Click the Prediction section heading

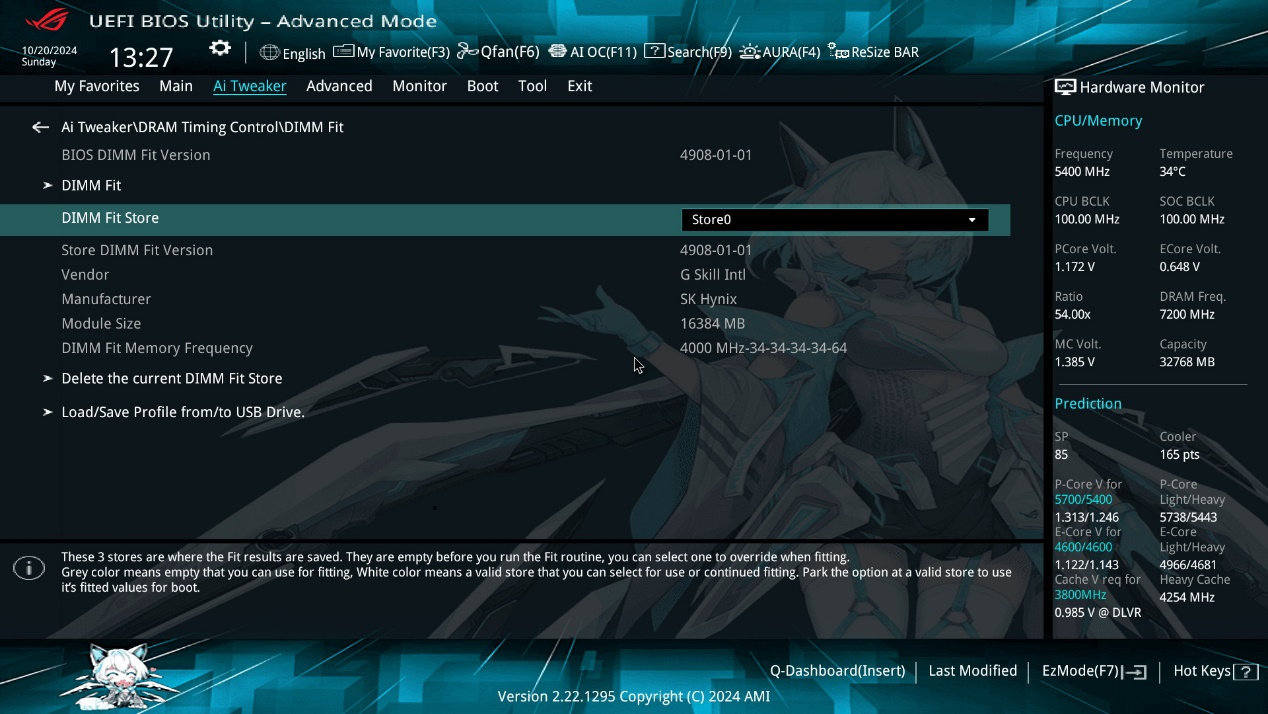[x=1088, y=404]
